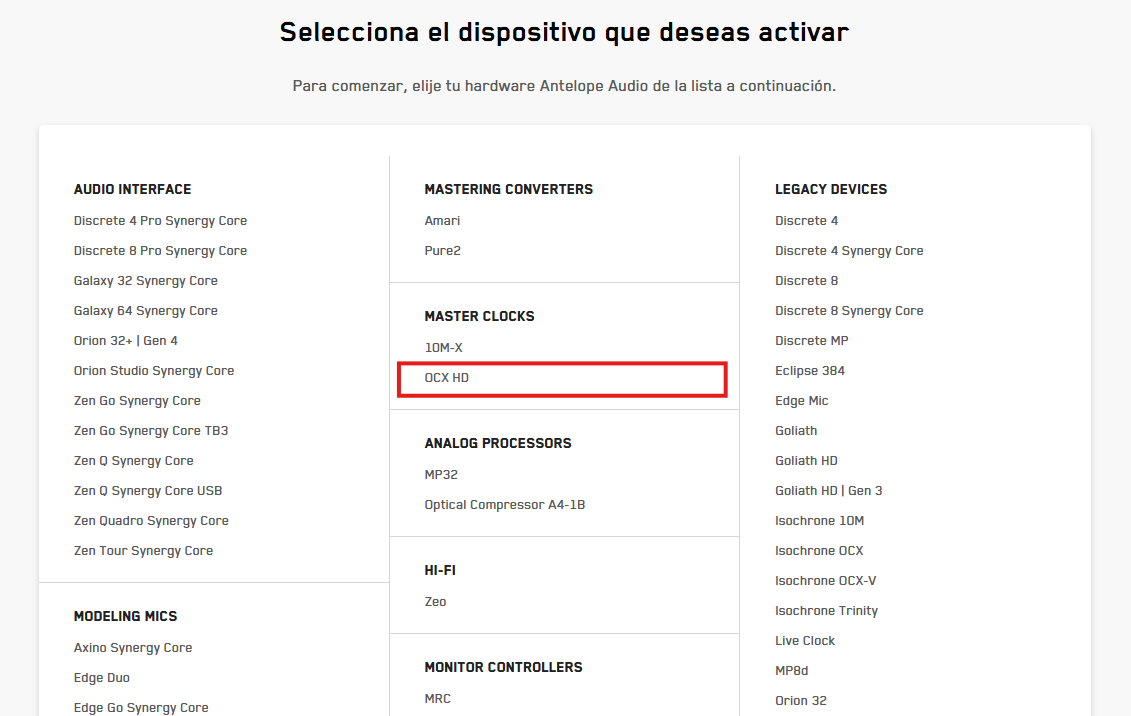Select Discrete MP legacy device
The image size is (1131, 716).
[811, 340]
